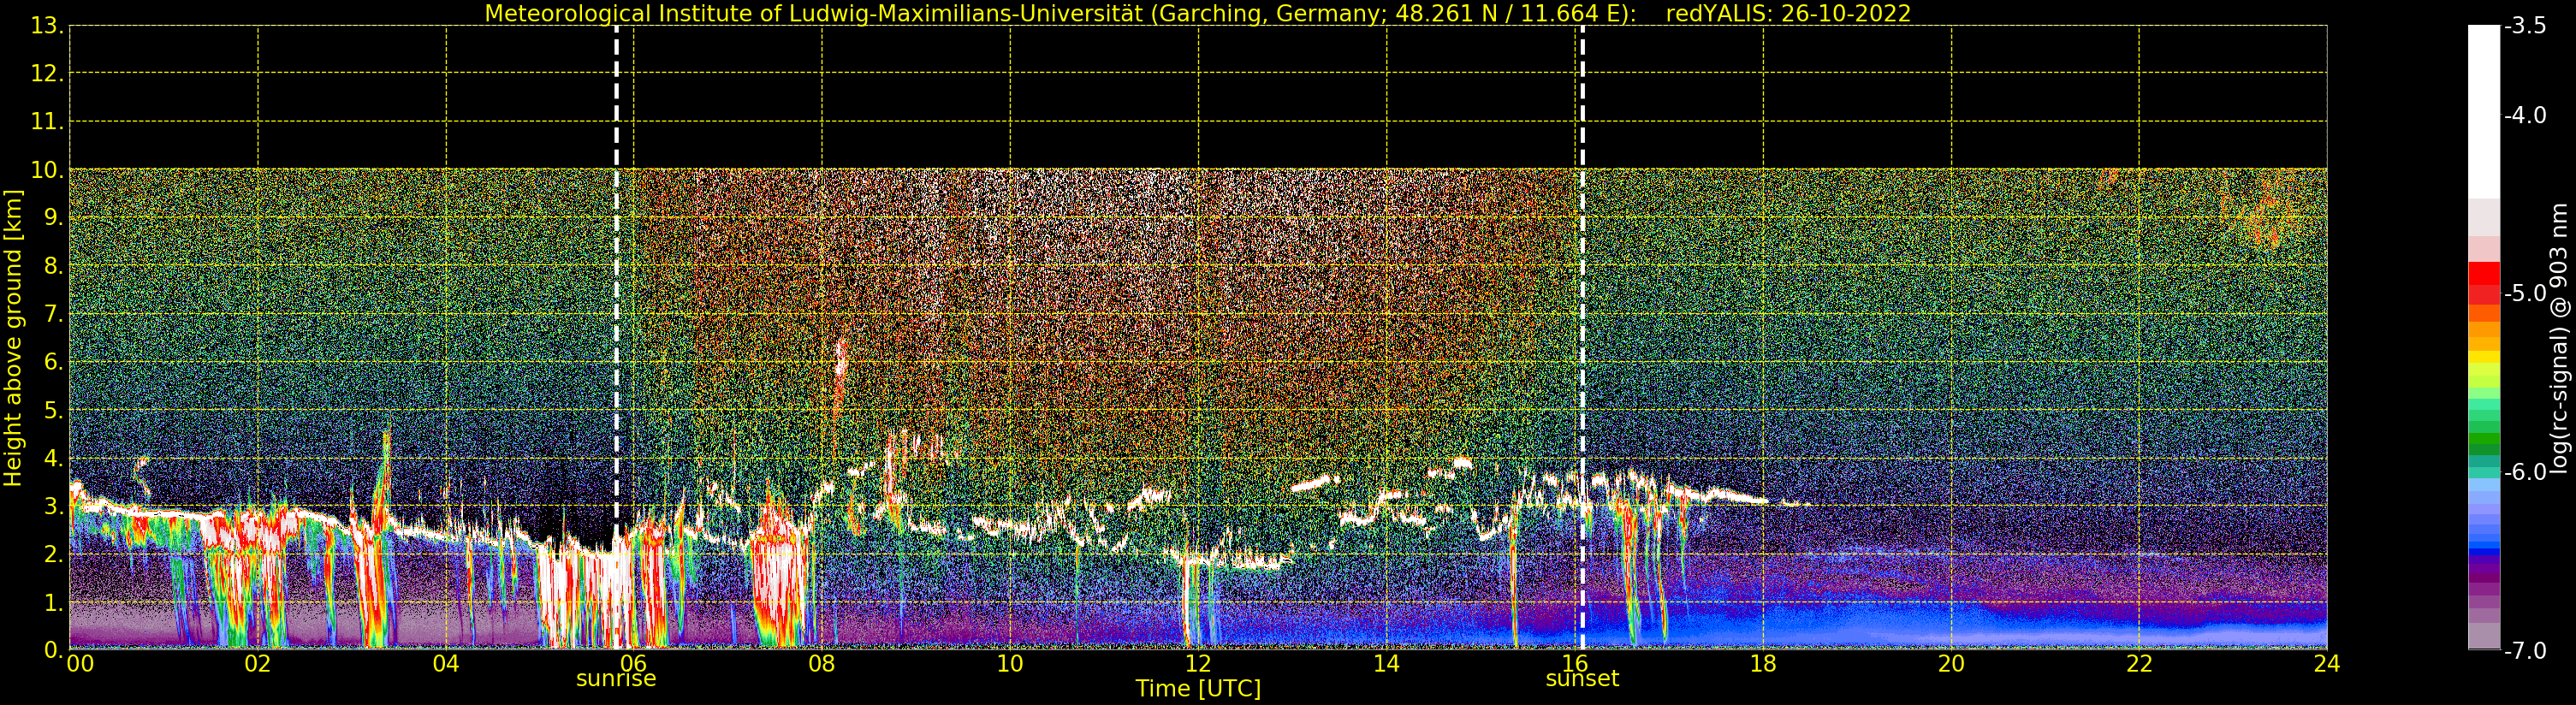Viewport: 2576px width, 705px height.
Task: Click the dashed white sunrise marker line
Action: coord(616,338)
